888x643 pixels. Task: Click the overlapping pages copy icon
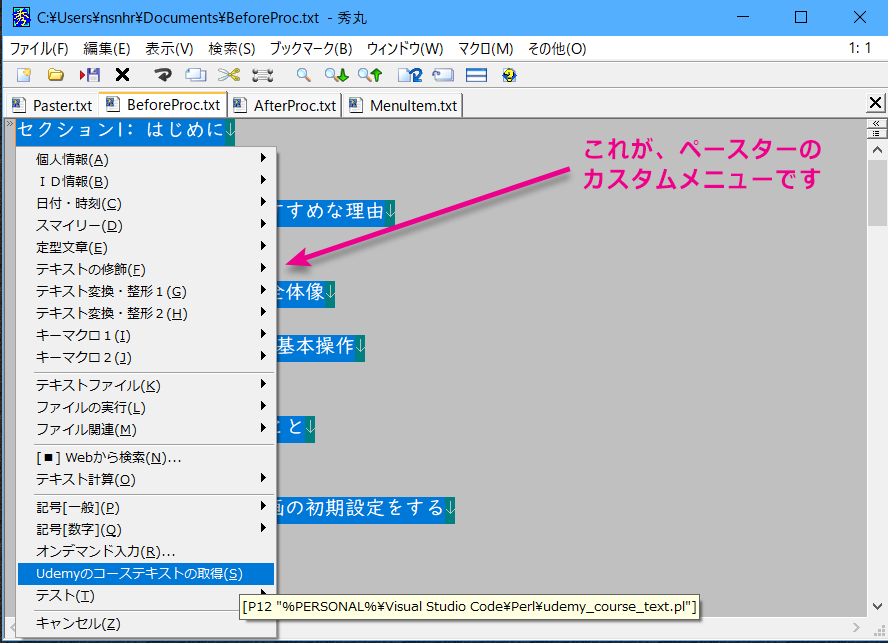pyautogui.click(x=196, y=75)
